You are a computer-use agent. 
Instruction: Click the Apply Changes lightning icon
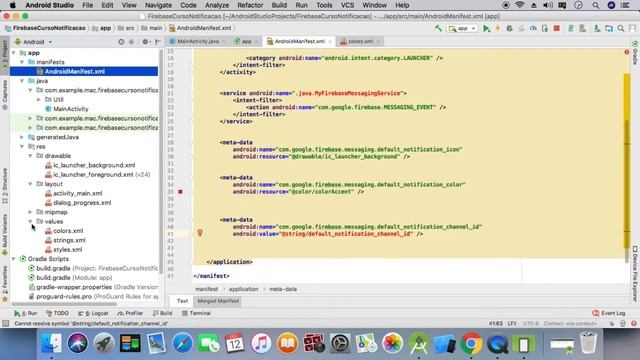498,28
